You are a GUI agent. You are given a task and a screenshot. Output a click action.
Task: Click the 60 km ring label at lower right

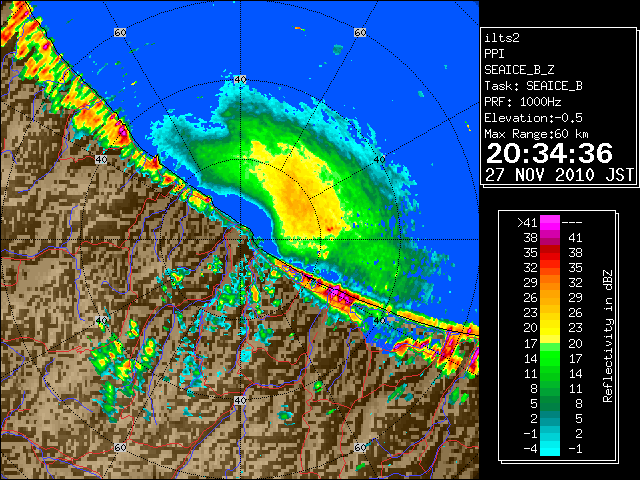point(360,447)
